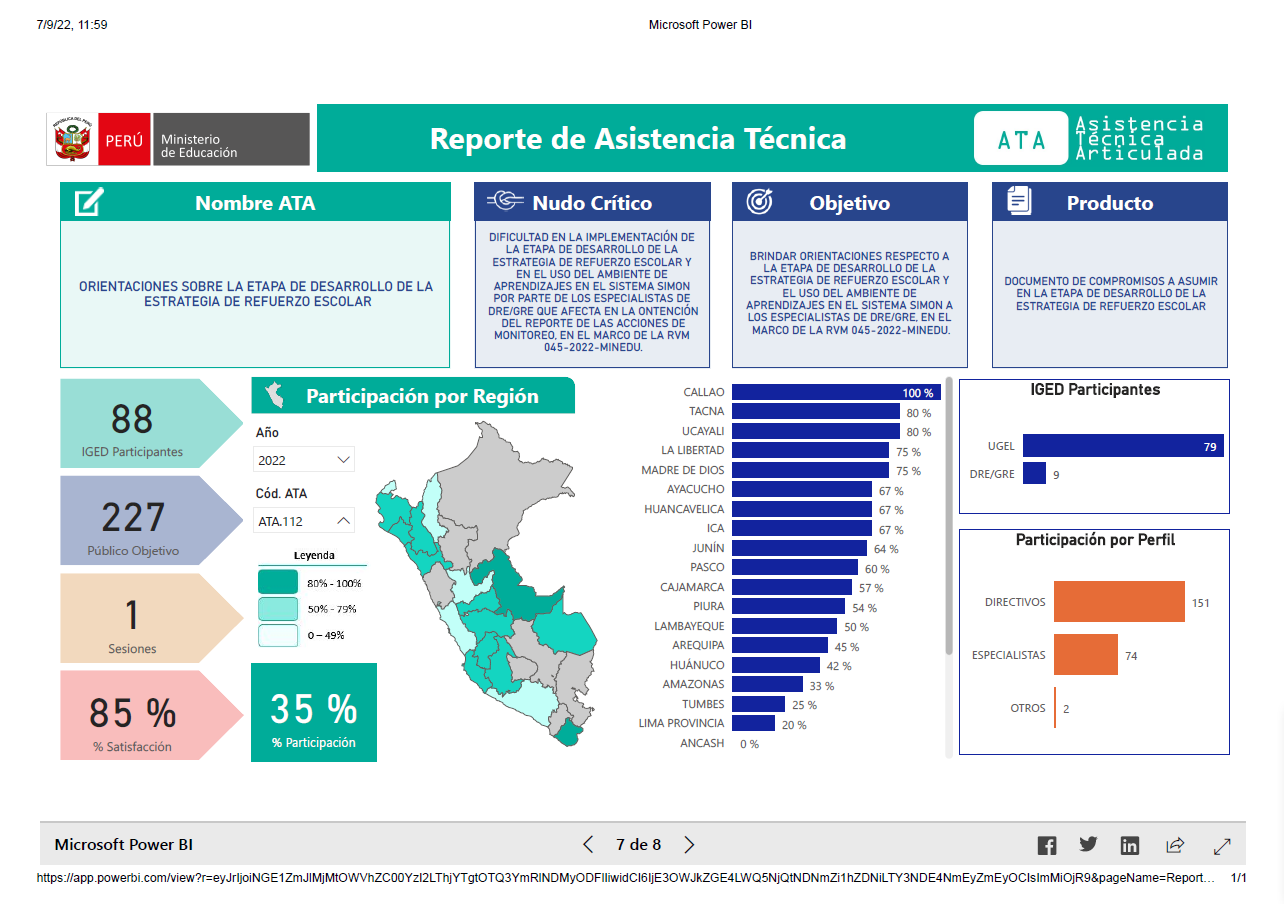This screenshot has height=904, width=1284.
Task: Click the 227 Público Objetivo card
Action: [150, 520]
